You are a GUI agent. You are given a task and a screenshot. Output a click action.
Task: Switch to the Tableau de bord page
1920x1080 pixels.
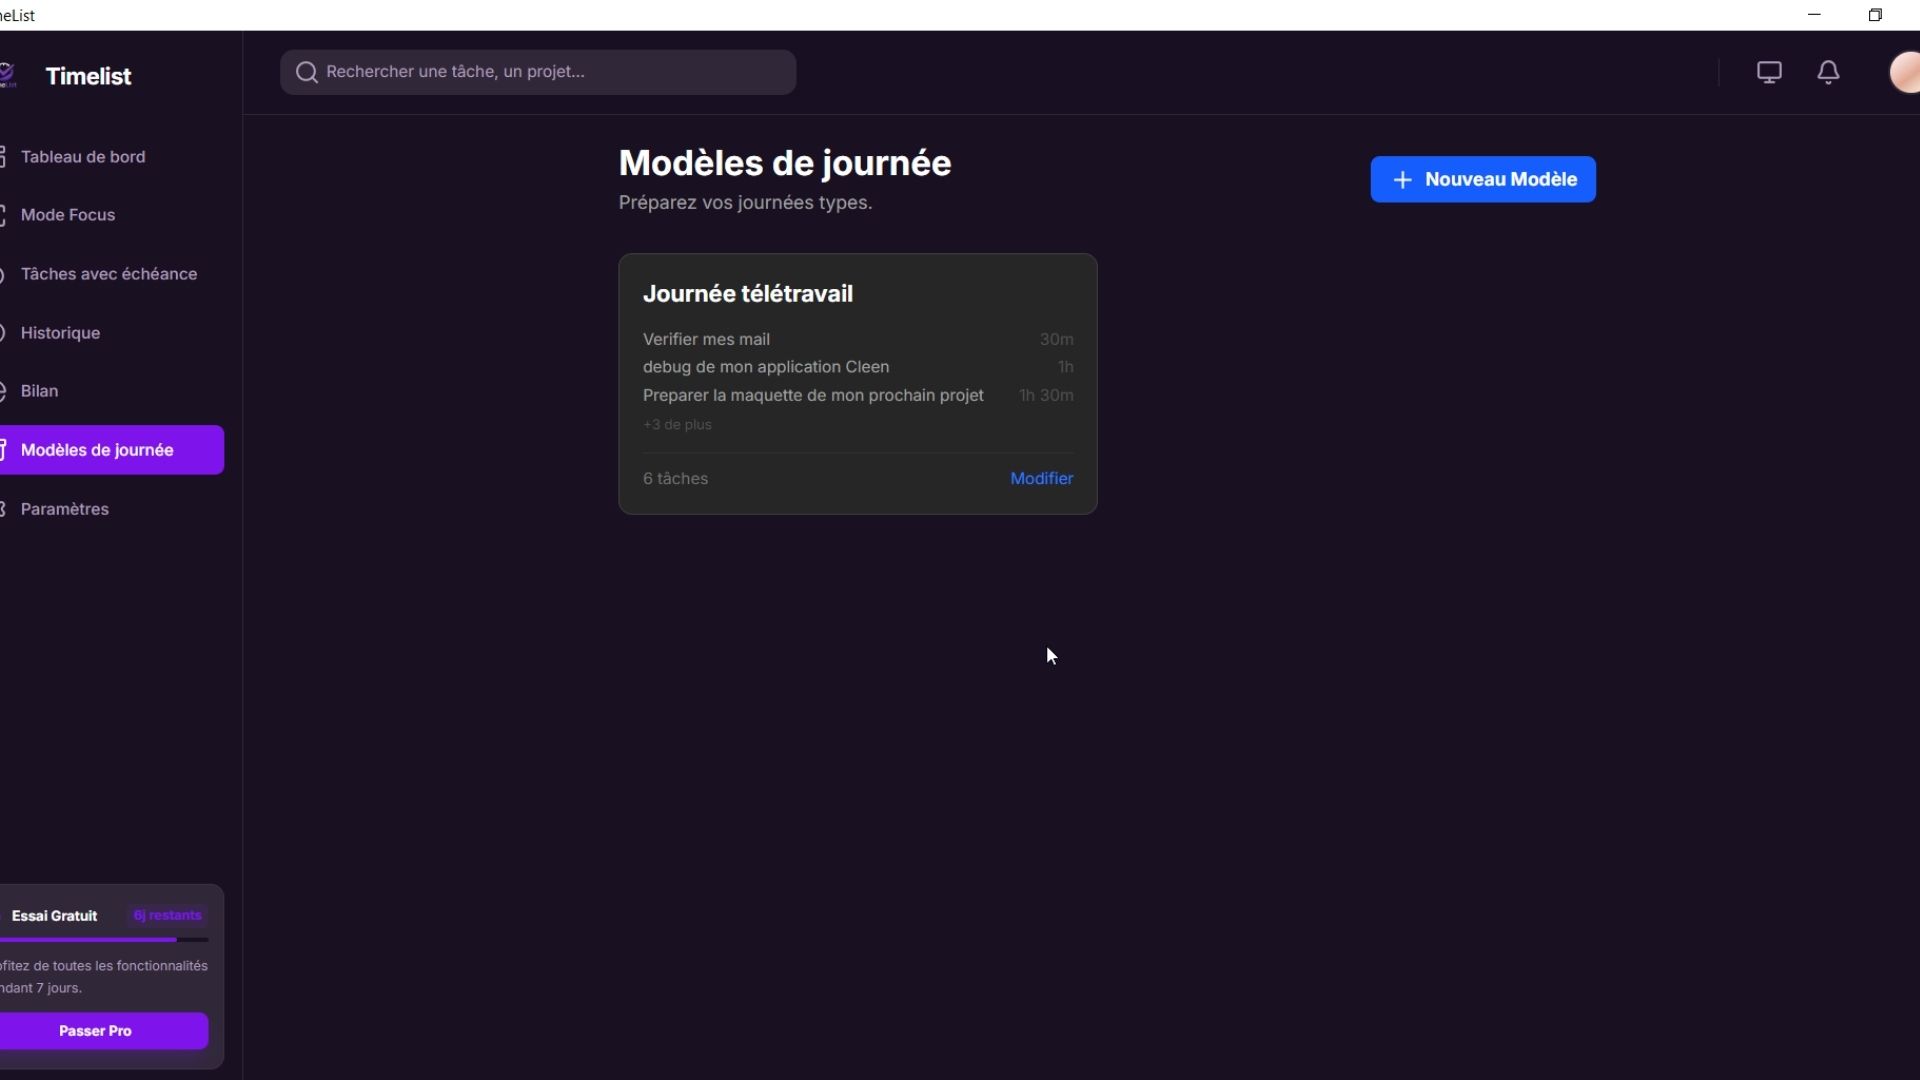click(x=83, y=156)
